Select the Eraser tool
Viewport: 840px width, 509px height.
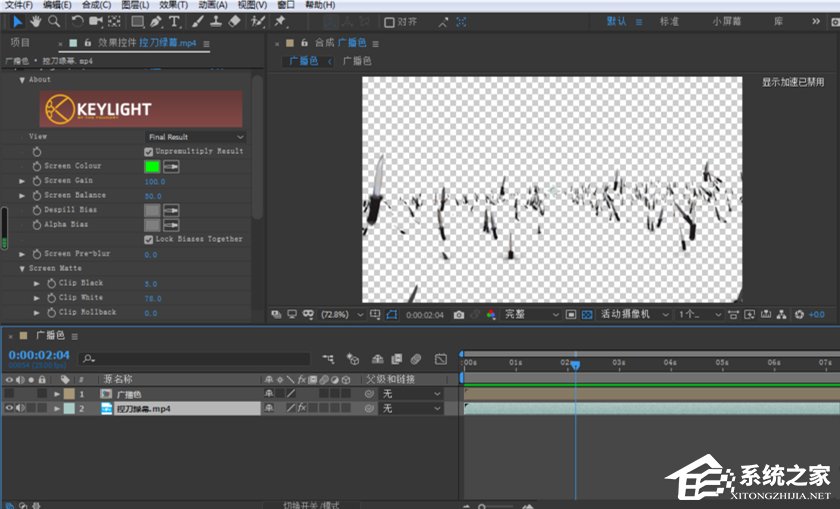(x=235, y=21)
